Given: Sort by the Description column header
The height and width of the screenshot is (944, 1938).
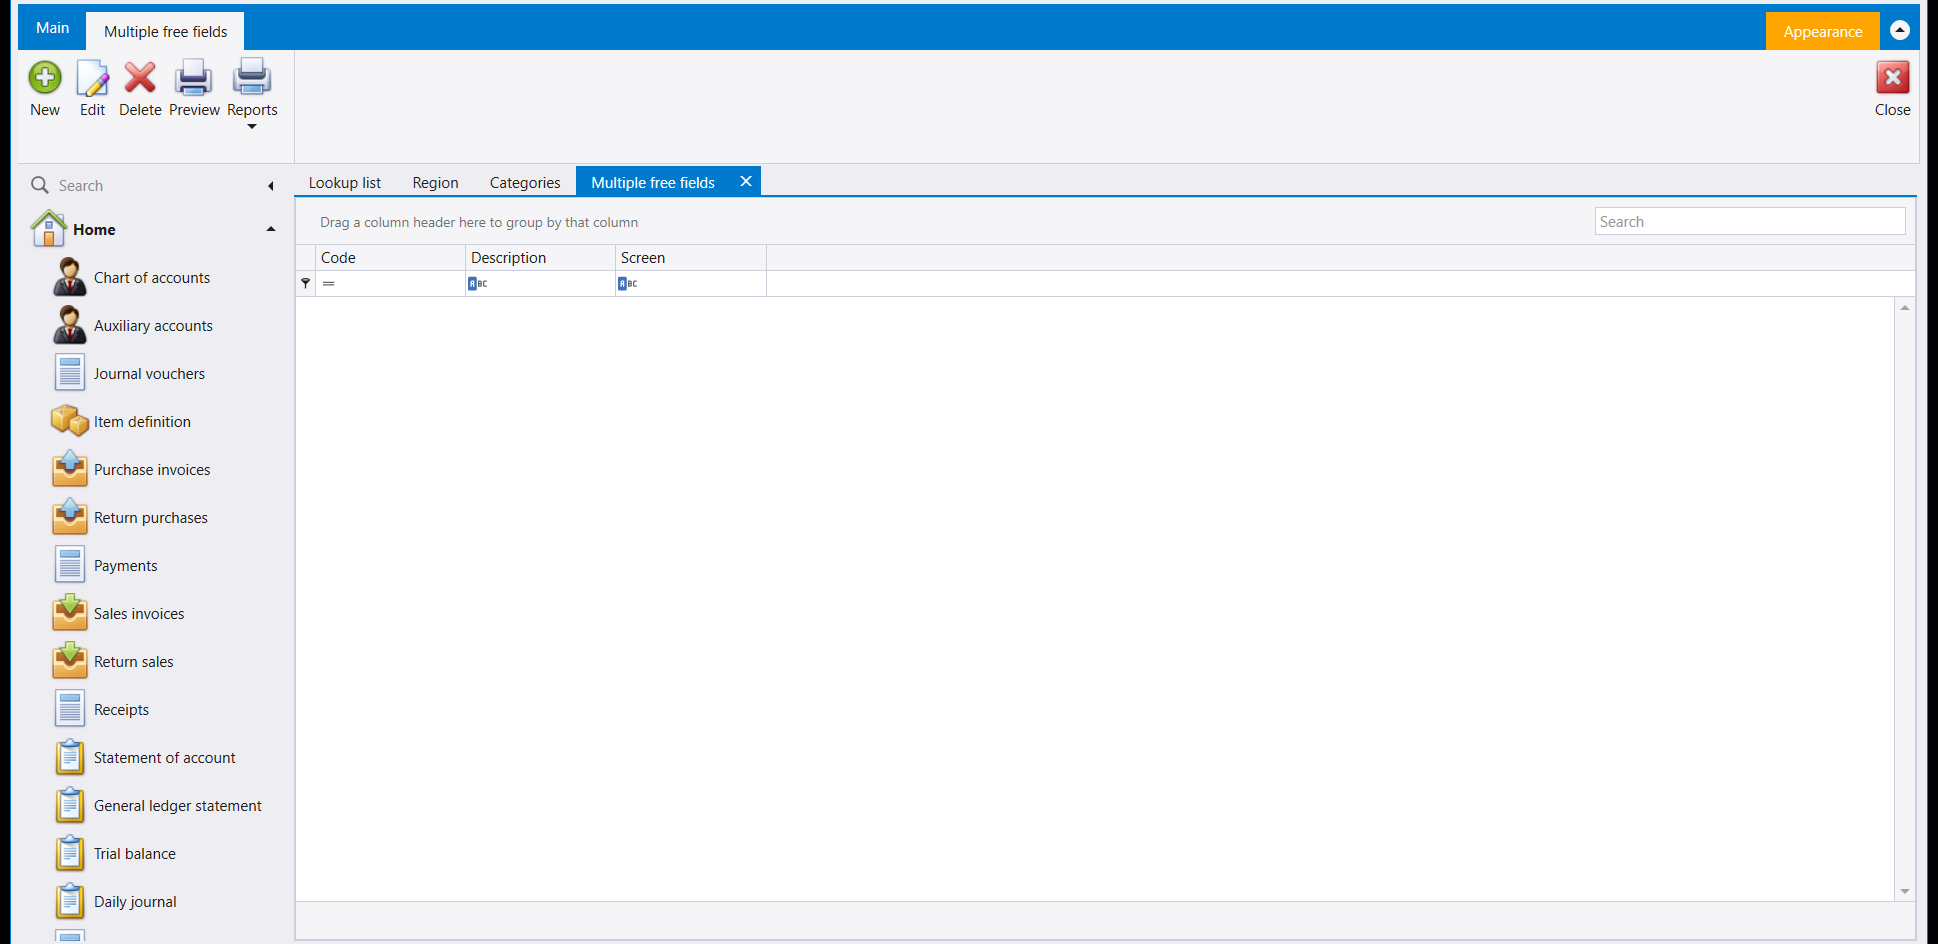Looking at the screenshot, I should point(541,258).
